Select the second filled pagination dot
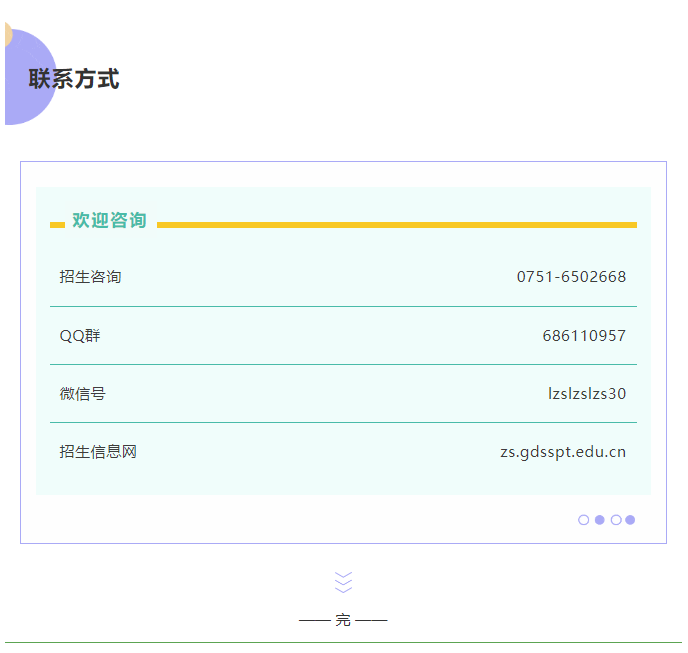The width and height of the screenshot is (688, 653). coord(599,520)
